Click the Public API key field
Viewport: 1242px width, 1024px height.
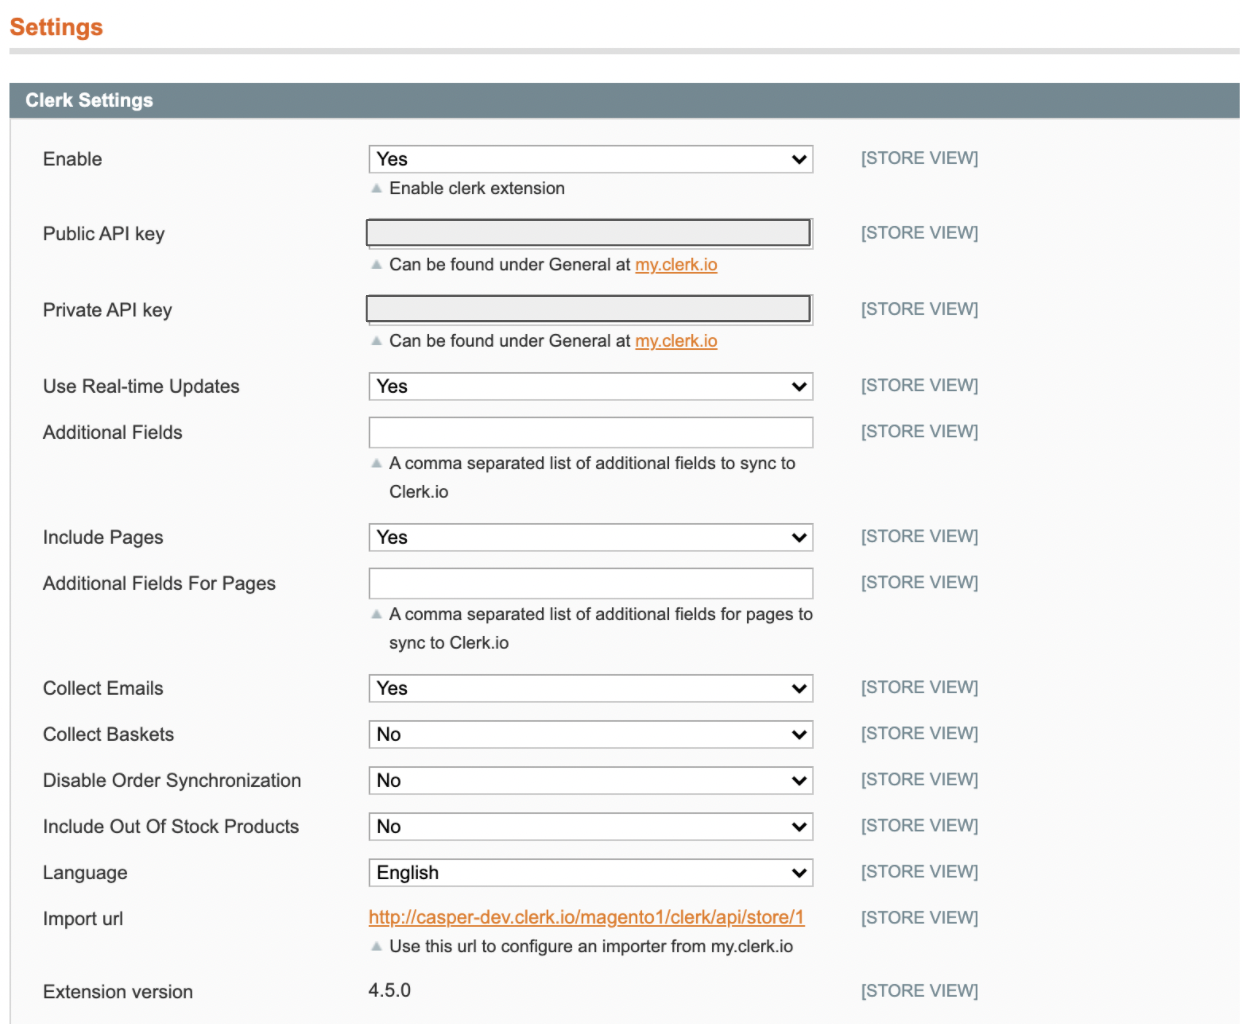click(x=588, y=233)
